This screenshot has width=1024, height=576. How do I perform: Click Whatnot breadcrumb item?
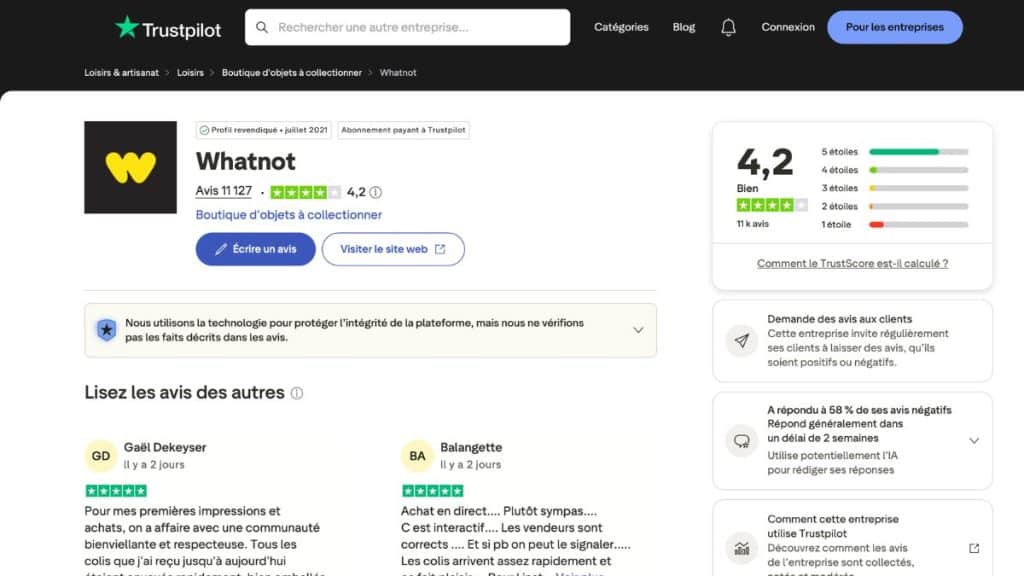(398, 72)
